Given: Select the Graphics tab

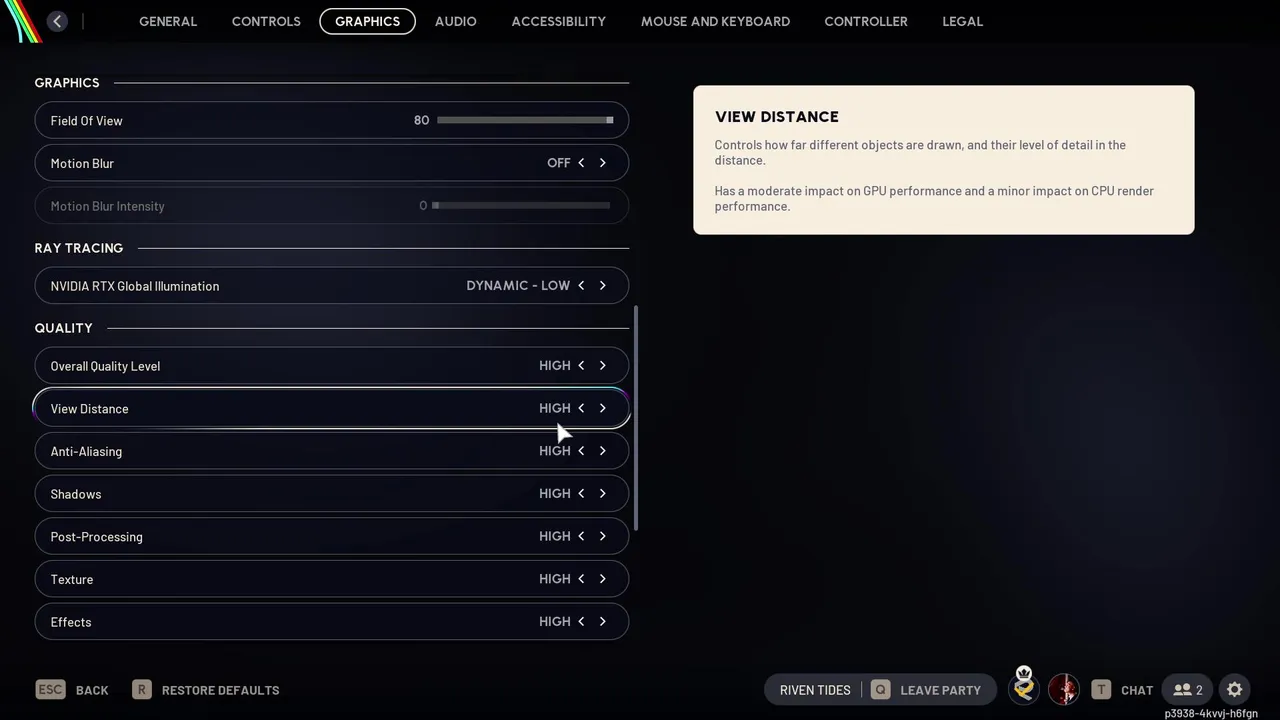Looking at the screenshot, I should click(x=367, y=21).
